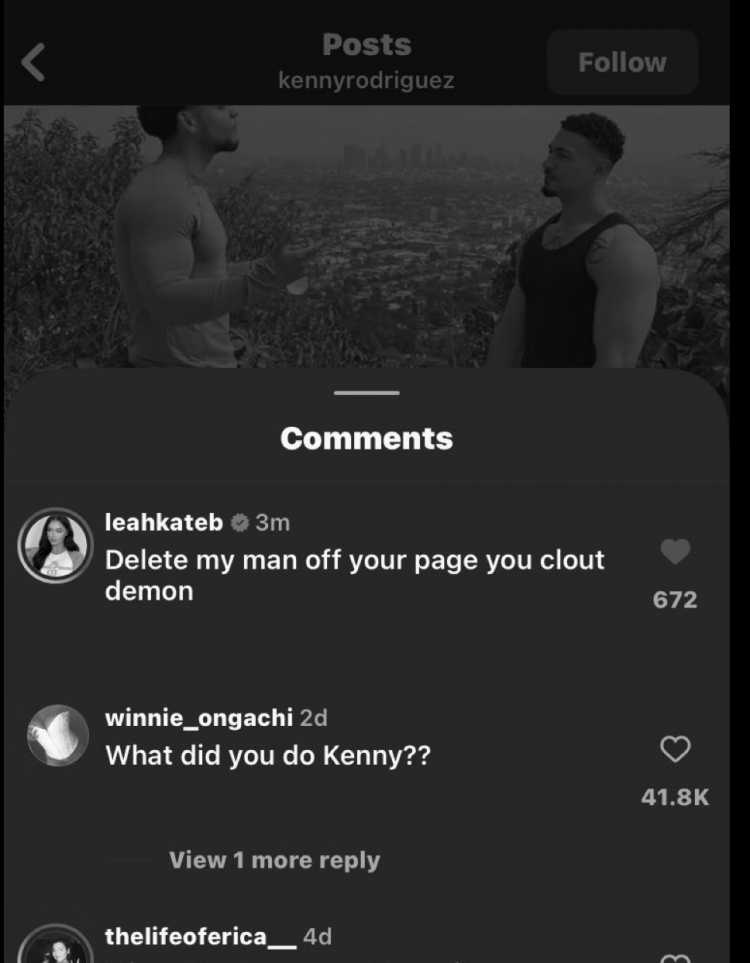750x963 pixels.
Task: Tap leahkateb's verified badge
Action: 240,523
